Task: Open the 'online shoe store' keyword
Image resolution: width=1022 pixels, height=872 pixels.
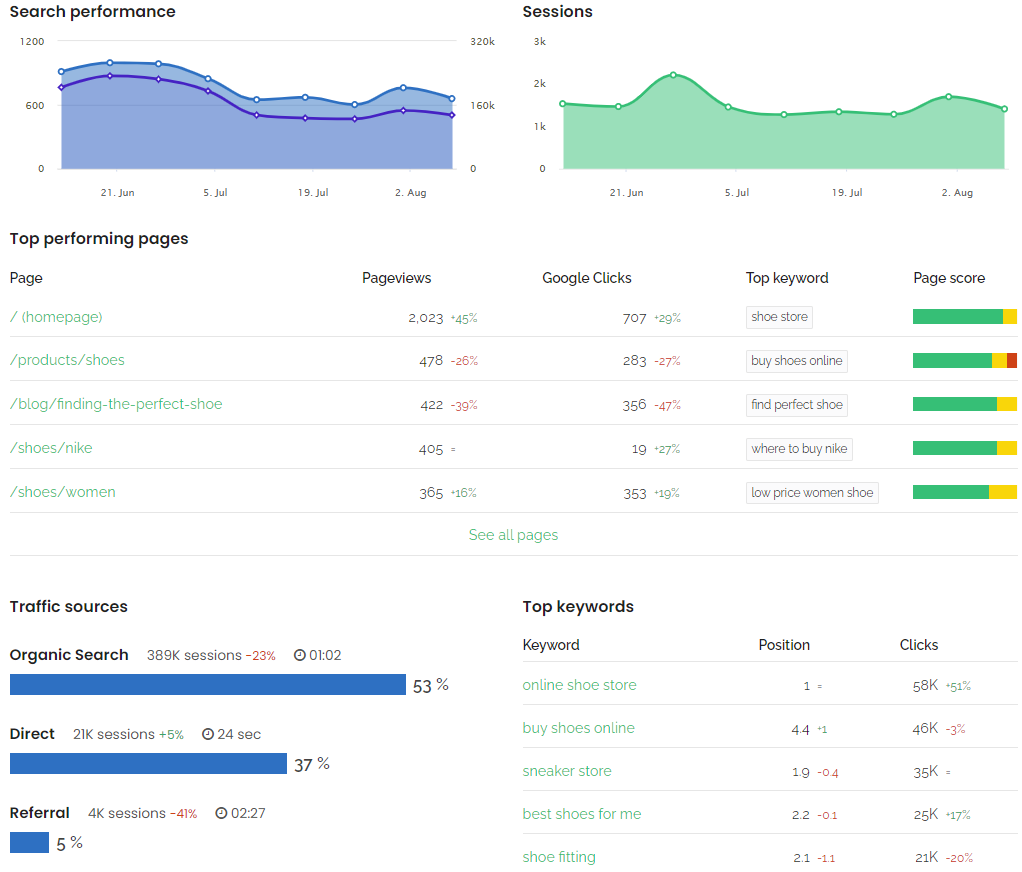Action: [x=579, y=685]
